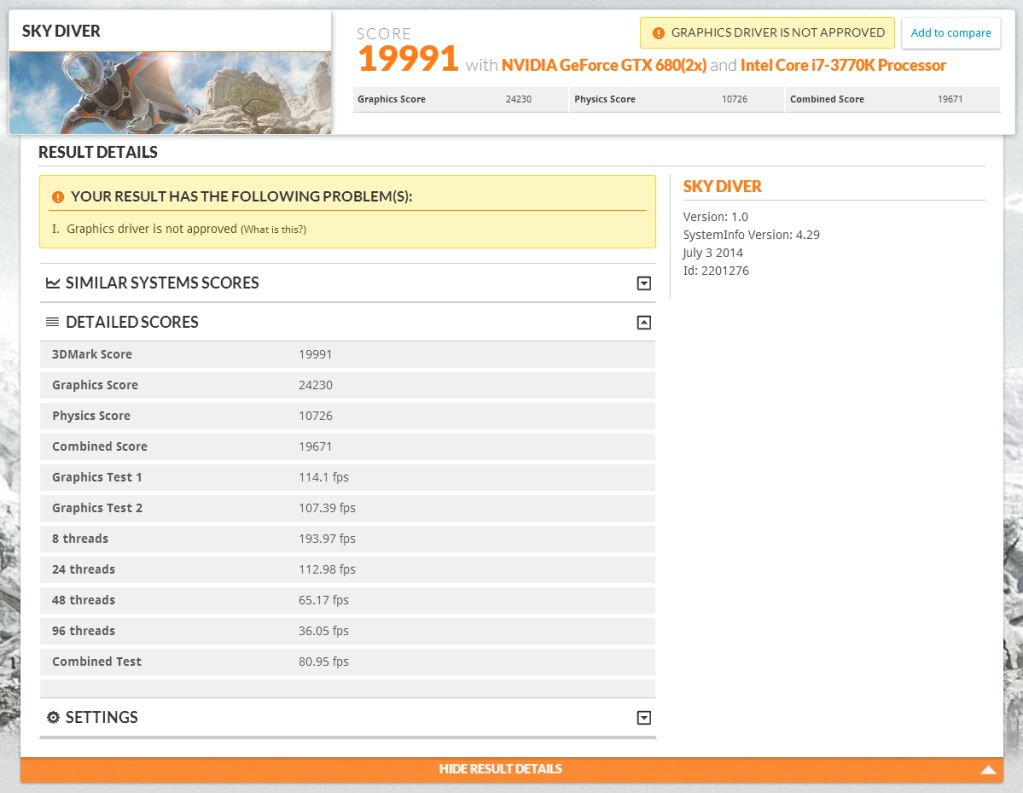This screenshot has height=793, width=1023.
Task: Click the orange alert icon beside problems heading
Action: tap(58, 197)
